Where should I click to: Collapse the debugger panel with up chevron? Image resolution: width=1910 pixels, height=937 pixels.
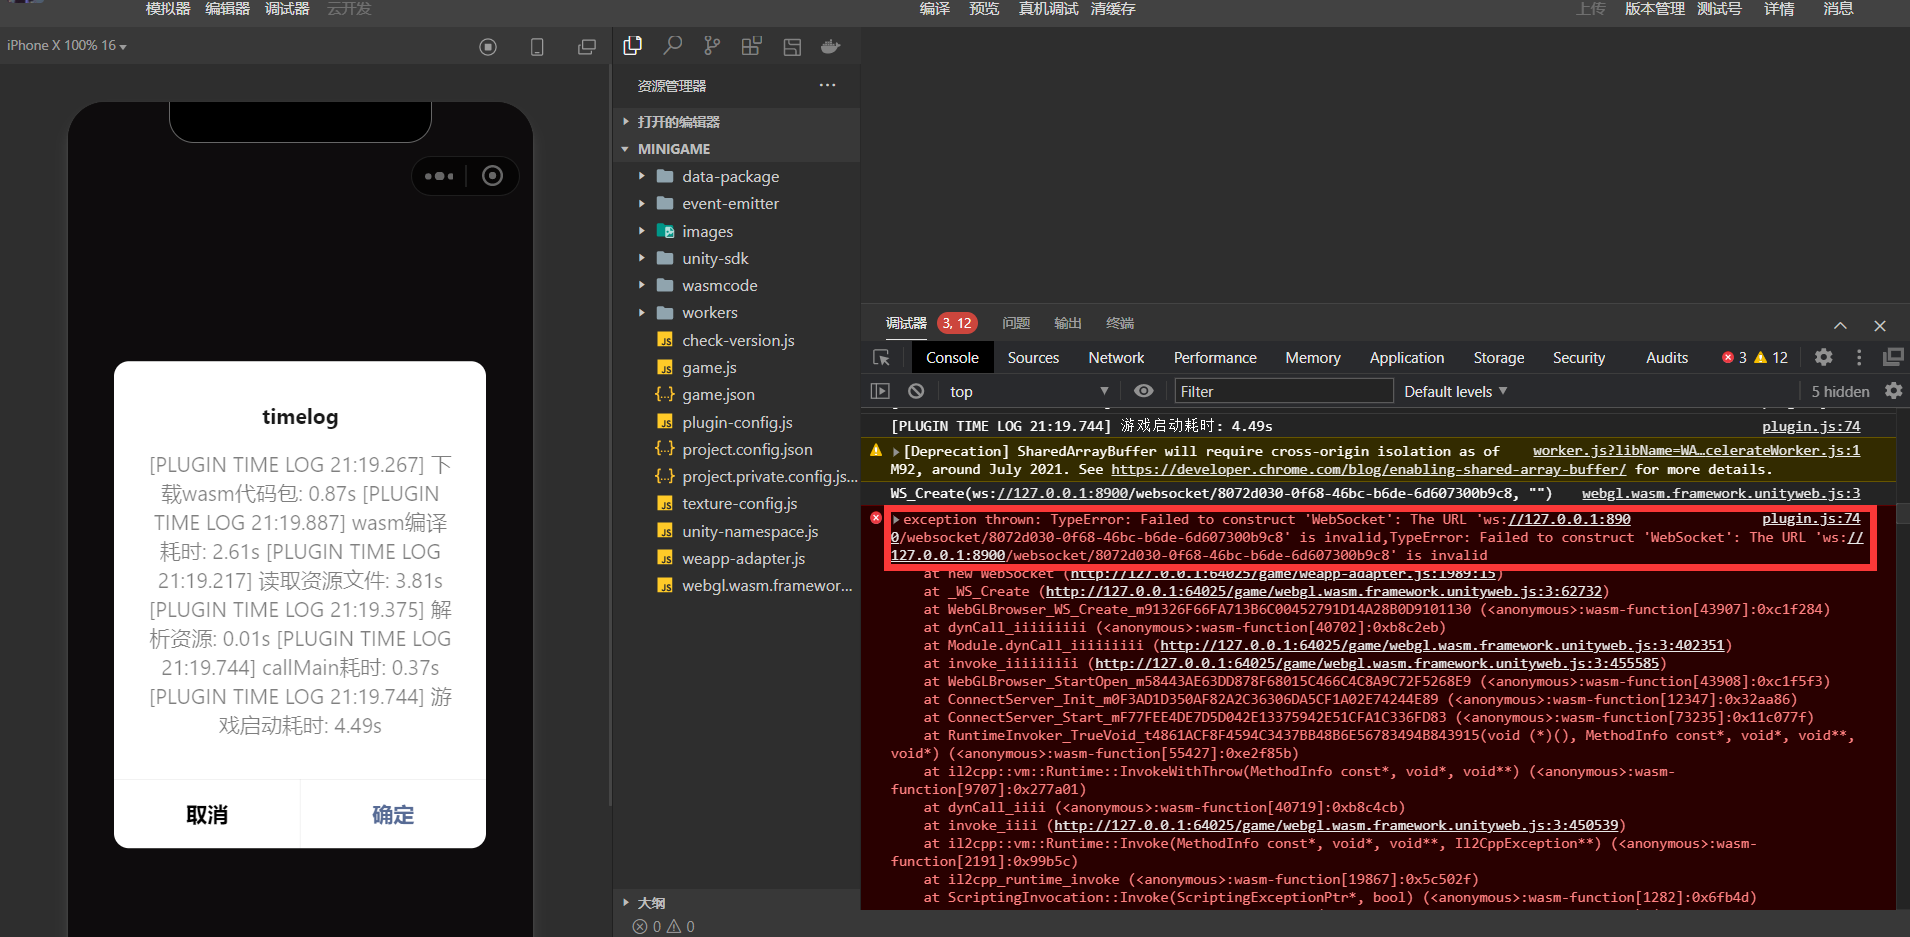pyautogui.click(x=1840, y=325)
